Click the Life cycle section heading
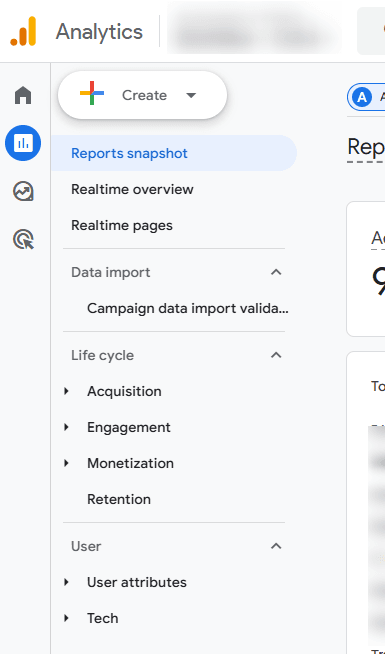 (x=103, y=355)
